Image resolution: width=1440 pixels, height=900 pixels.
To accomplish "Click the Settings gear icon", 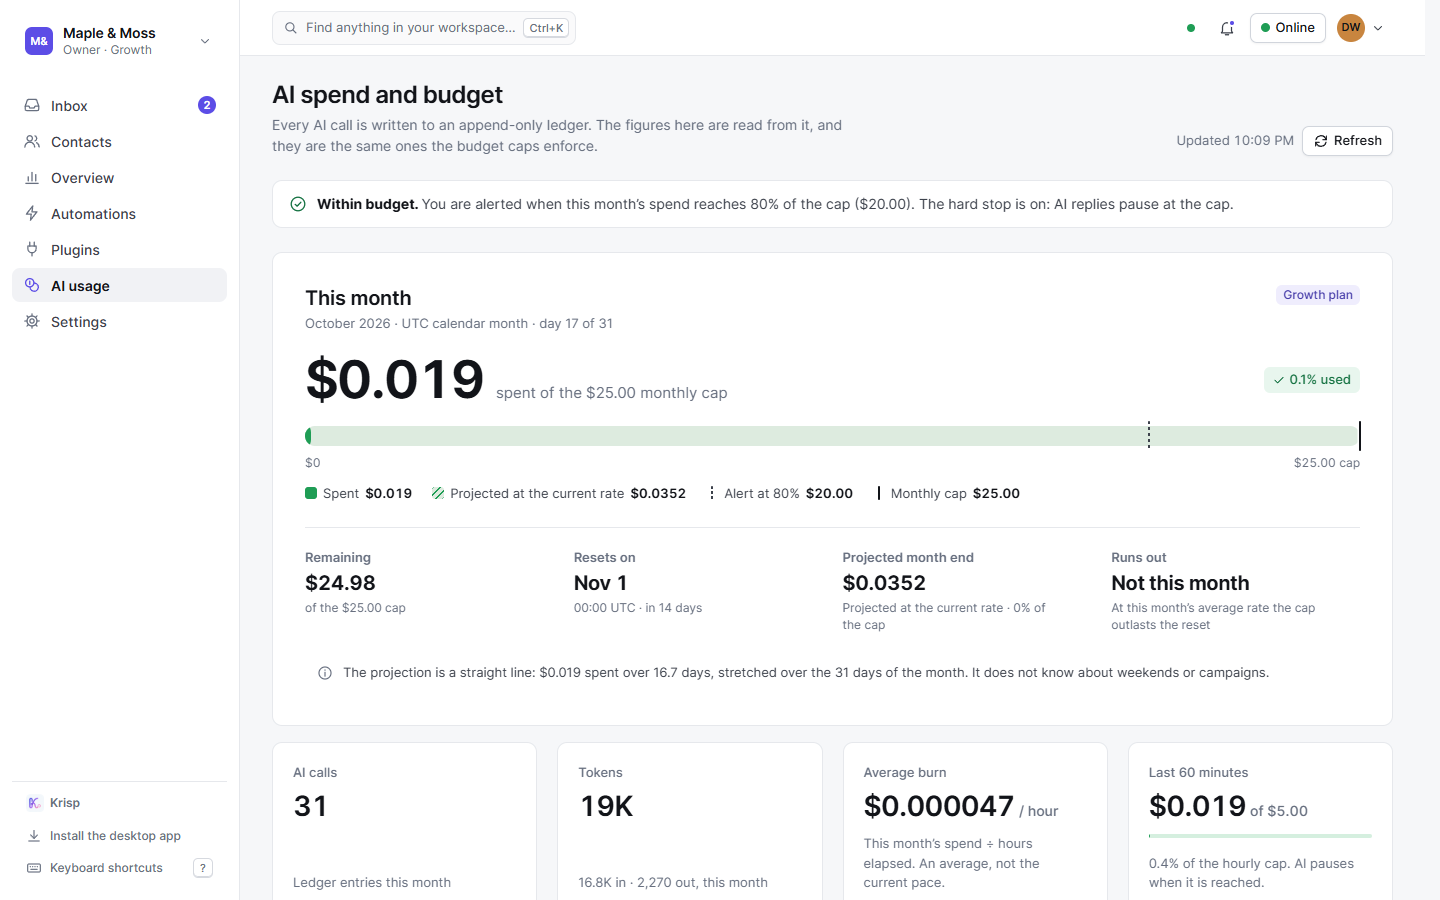I will [32, 321].
